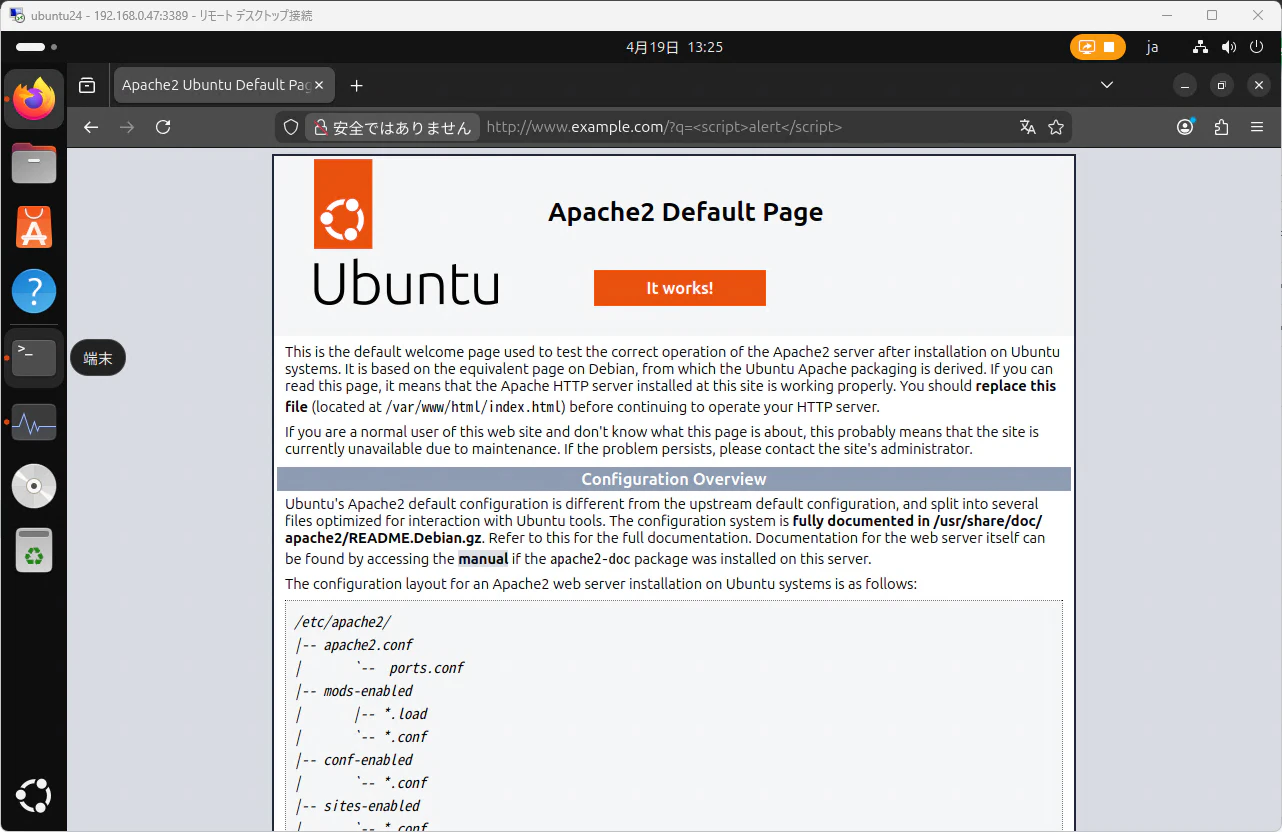Click the sites-enabled entry in the listing
Image resolution: width=1282 pixels, height=832 pixels.
[x=372, y=806]
